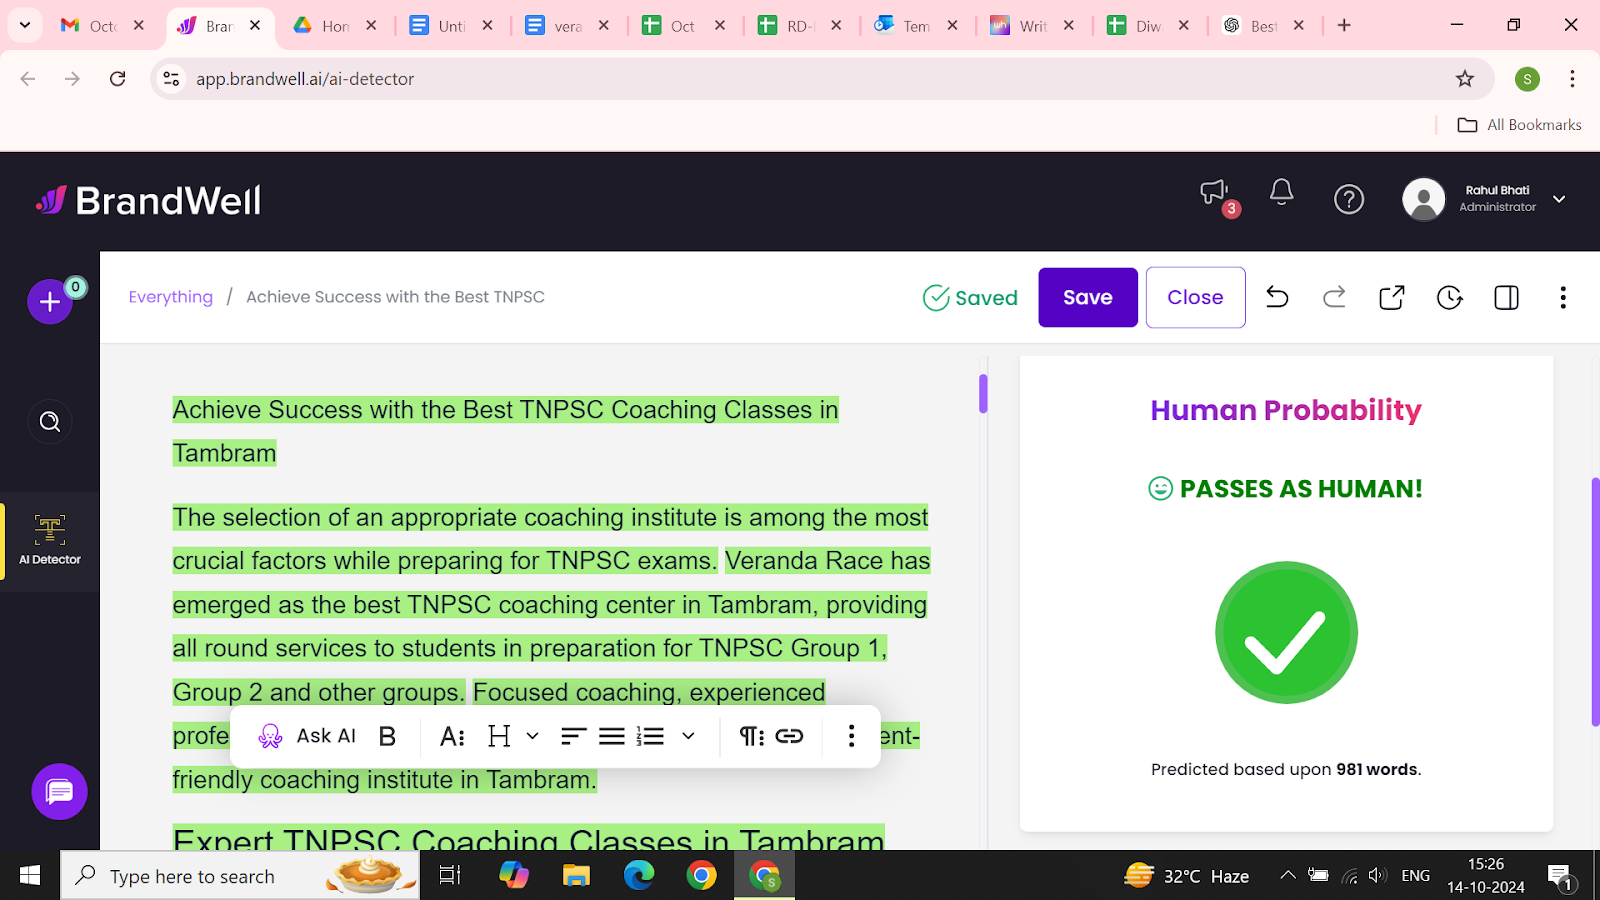1600x900 pixels.
Task: Expand the list options dropdown
Action: coord(688,736)
